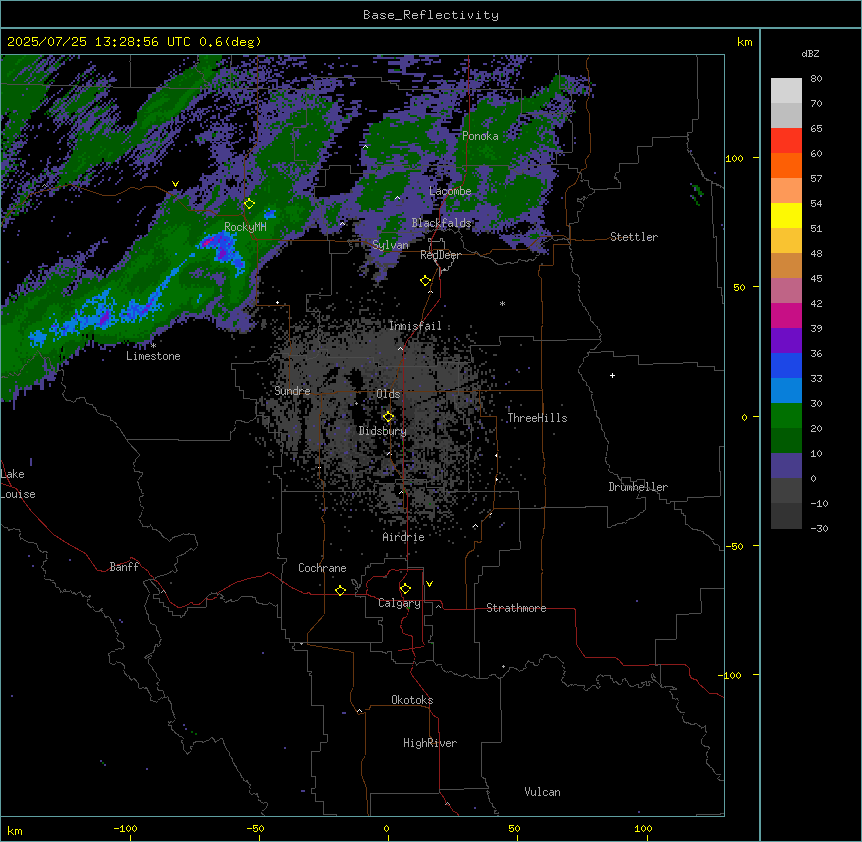Image resolution: width=862 pixels, height=842 pixels.
Task: Select the purple 36-39 dBZ legend swatch
Action: (786, 340)
